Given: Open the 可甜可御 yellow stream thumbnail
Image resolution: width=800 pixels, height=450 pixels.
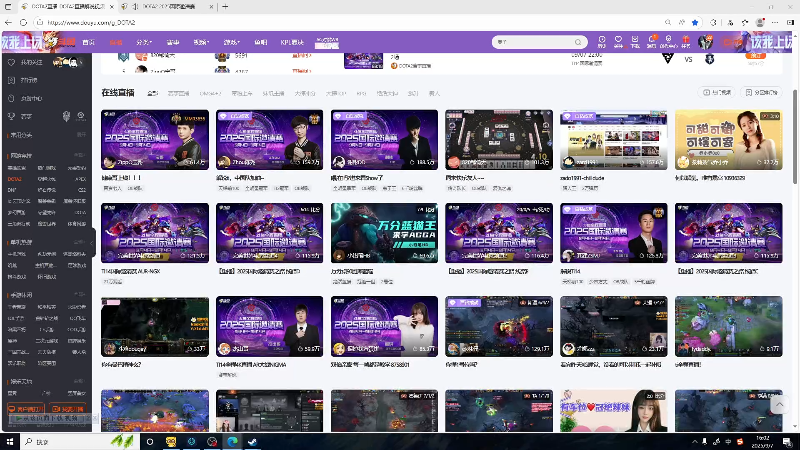Looking at the screenshot, I should pyautogui.click(x=729, y=139).
